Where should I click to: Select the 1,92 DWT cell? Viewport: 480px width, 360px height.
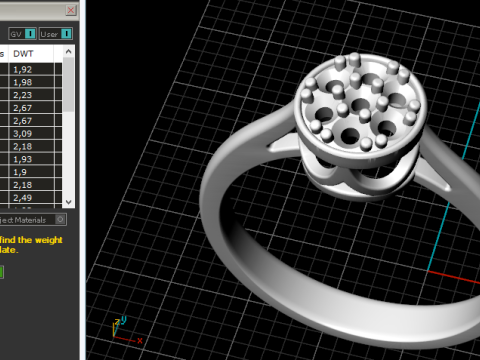tap(32, 69)
